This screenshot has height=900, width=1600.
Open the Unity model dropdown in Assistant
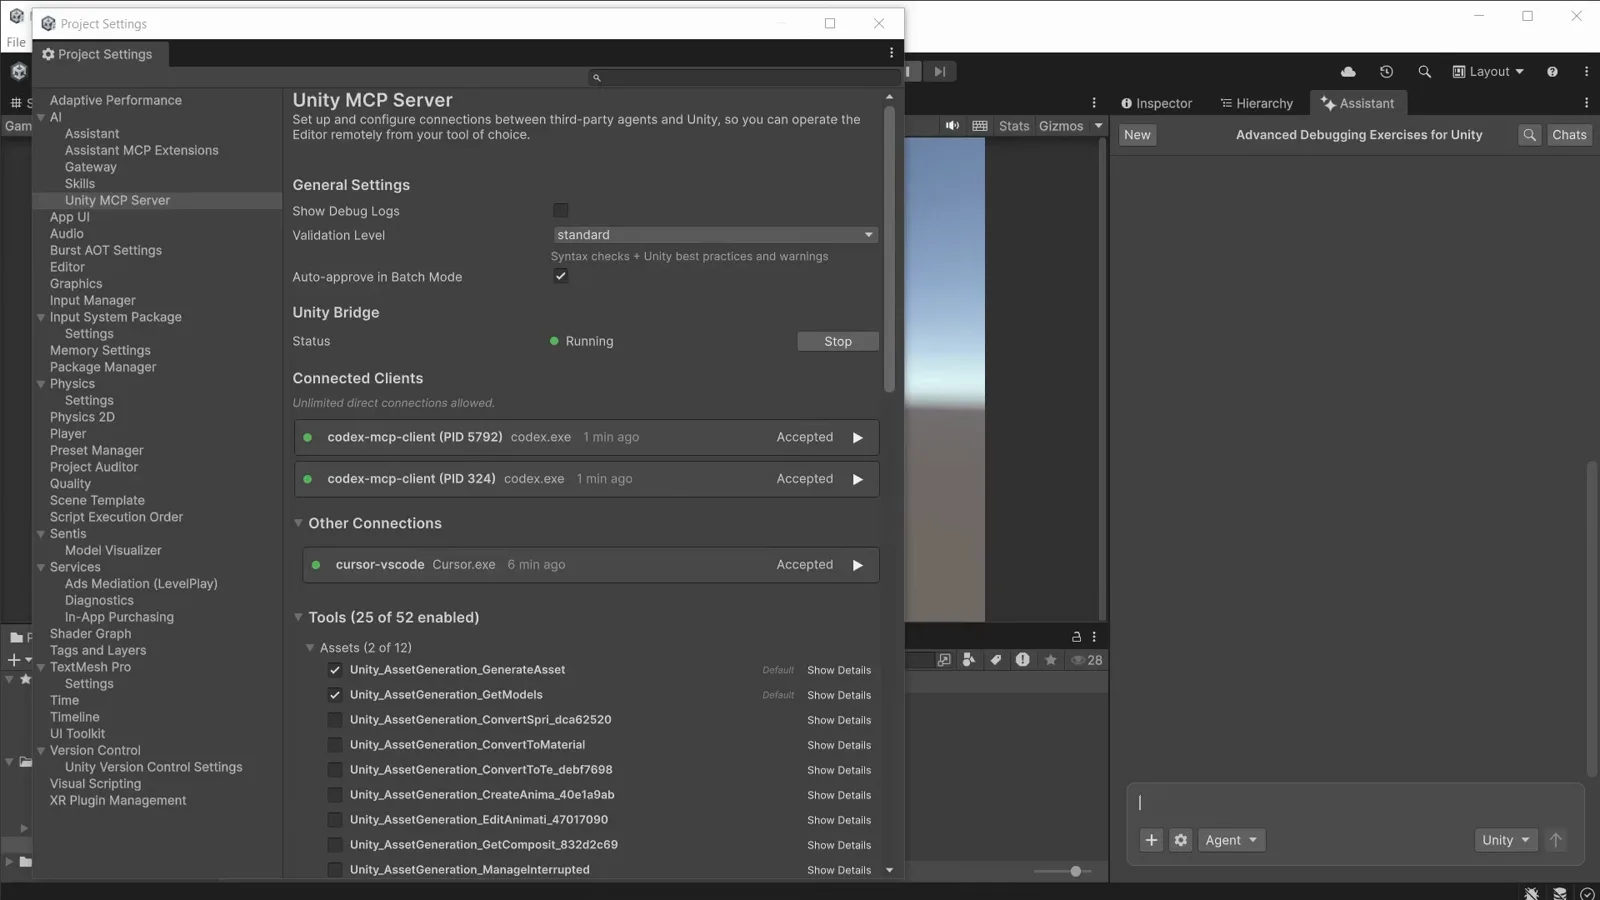click(x=1505, y=840)
